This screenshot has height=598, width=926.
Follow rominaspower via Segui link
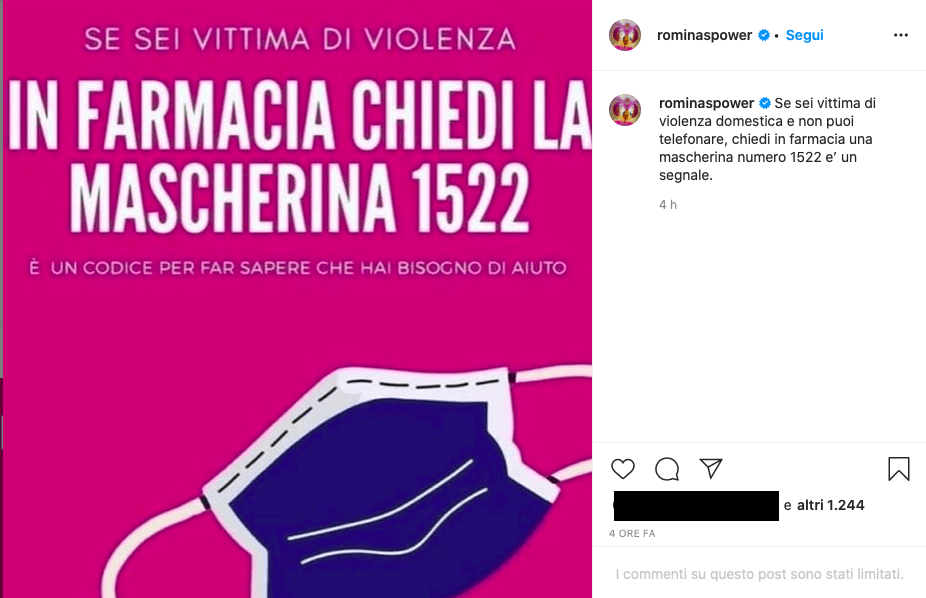point(804,35)
